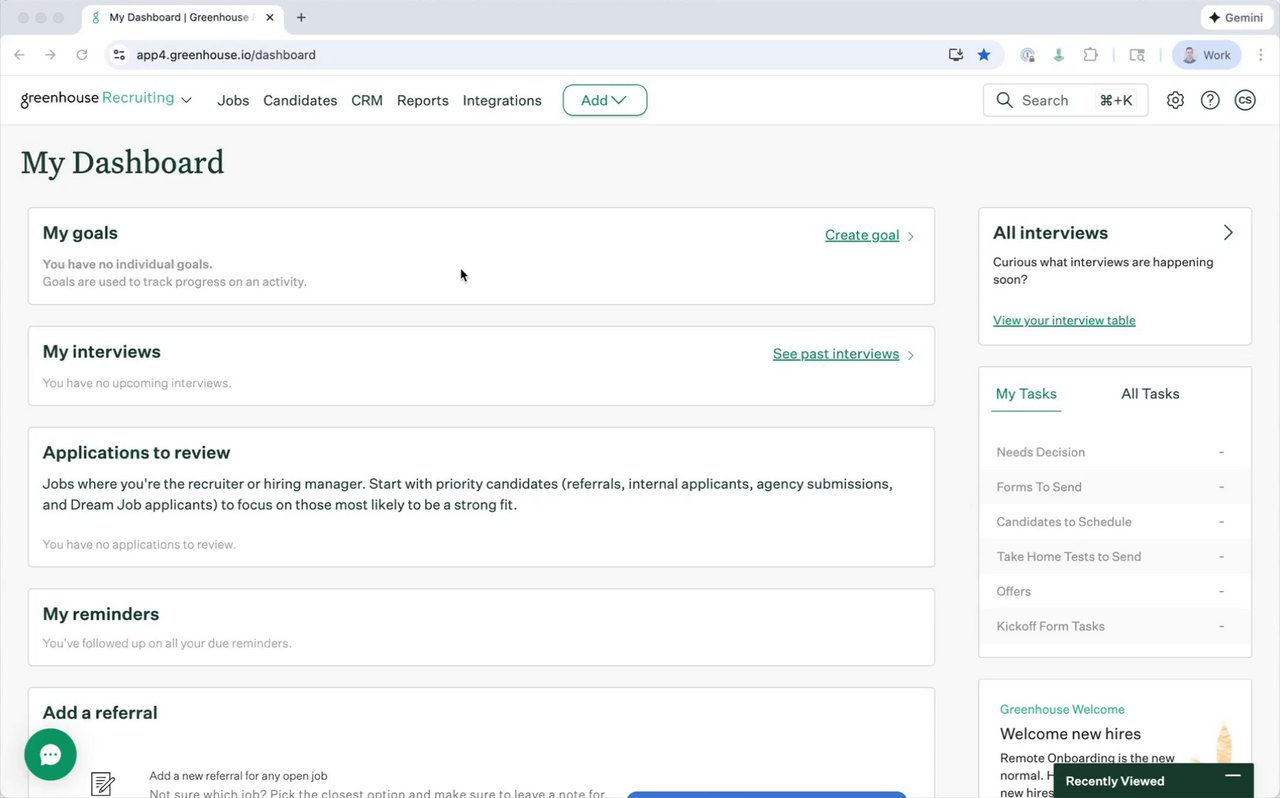Open the Offers task row

[x=1114, y=592]
